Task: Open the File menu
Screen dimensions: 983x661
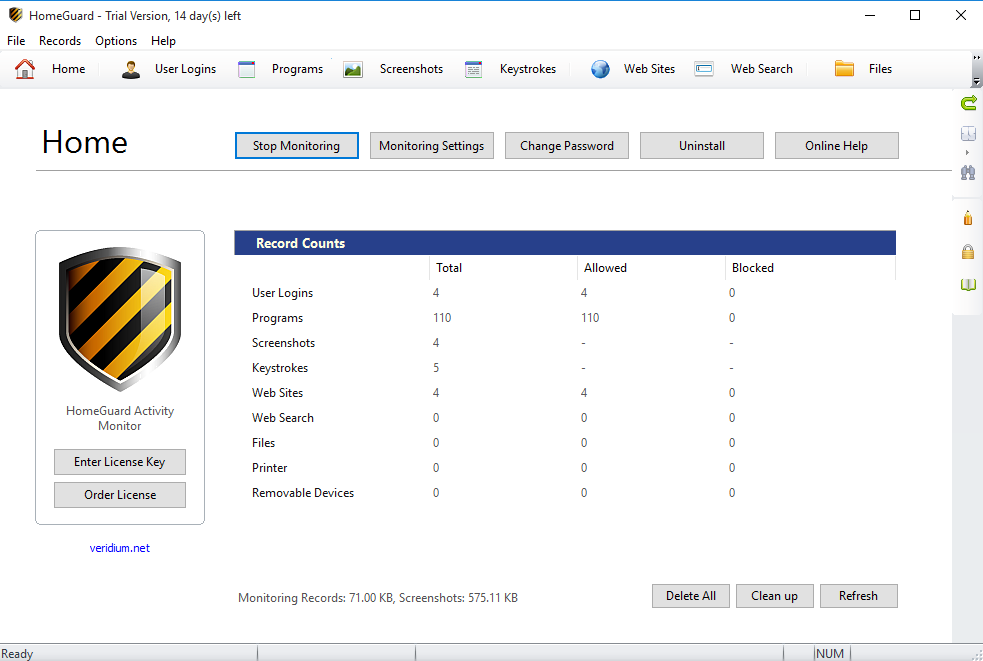Action: tap(16, 41)
